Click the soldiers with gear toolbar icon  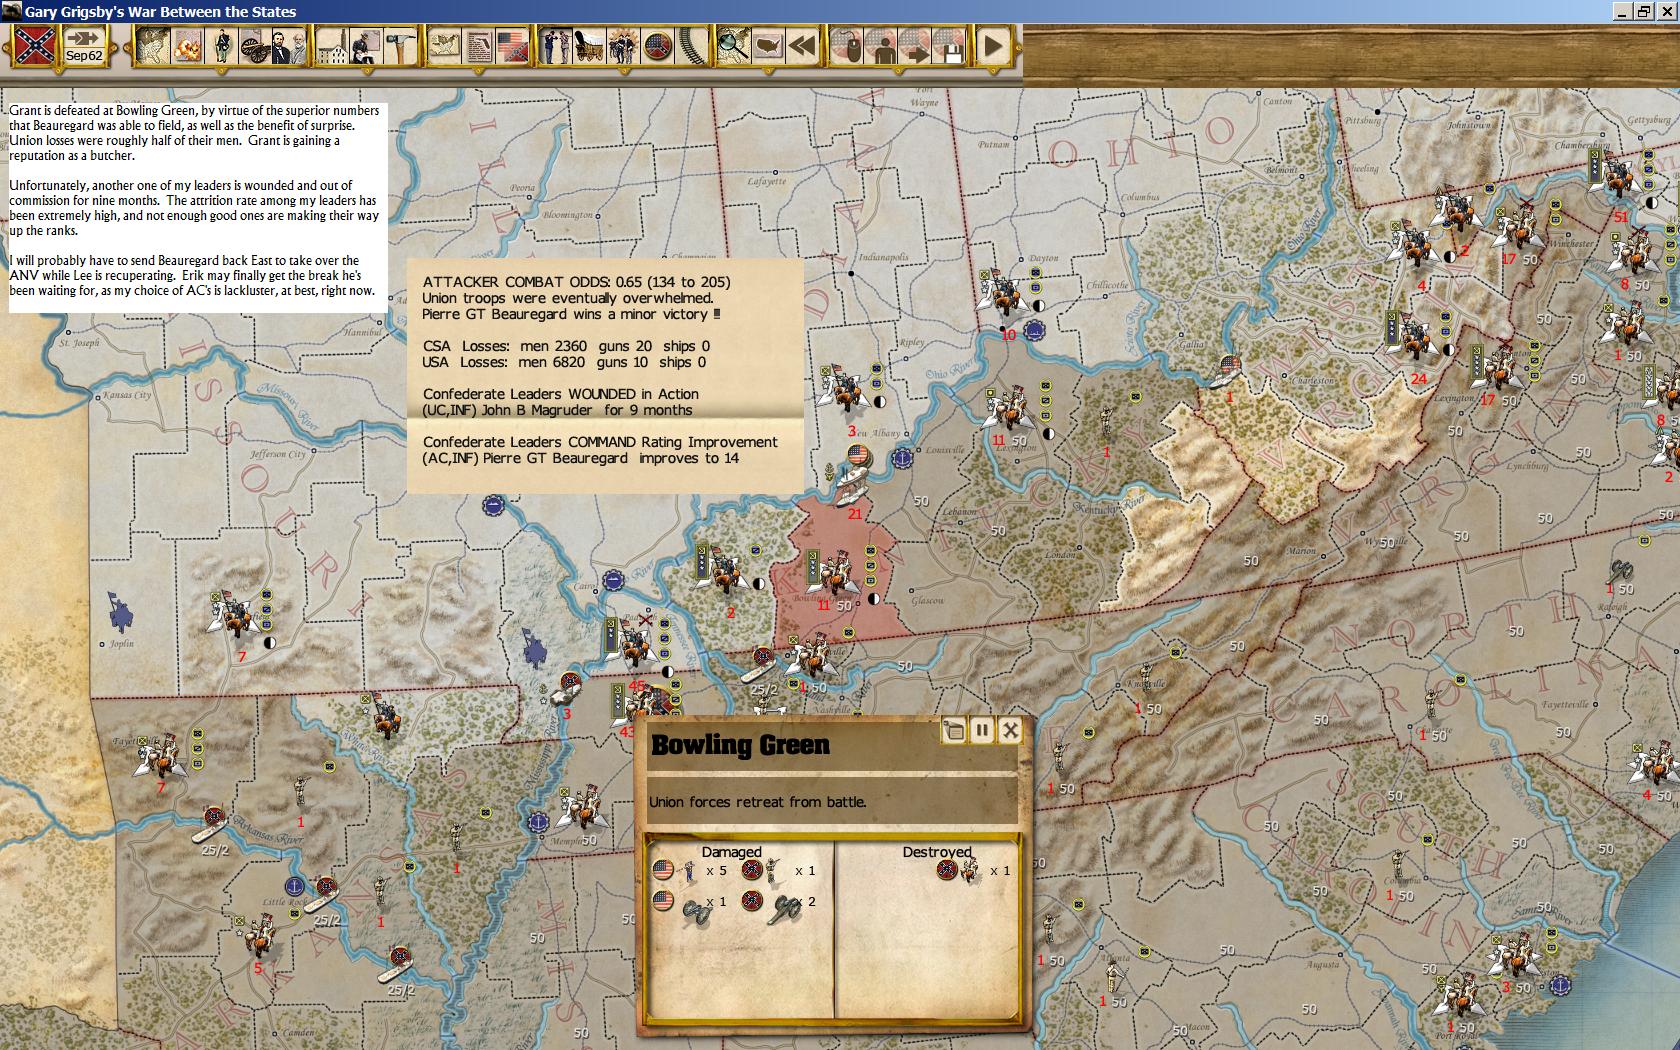[x=623, y=46]
